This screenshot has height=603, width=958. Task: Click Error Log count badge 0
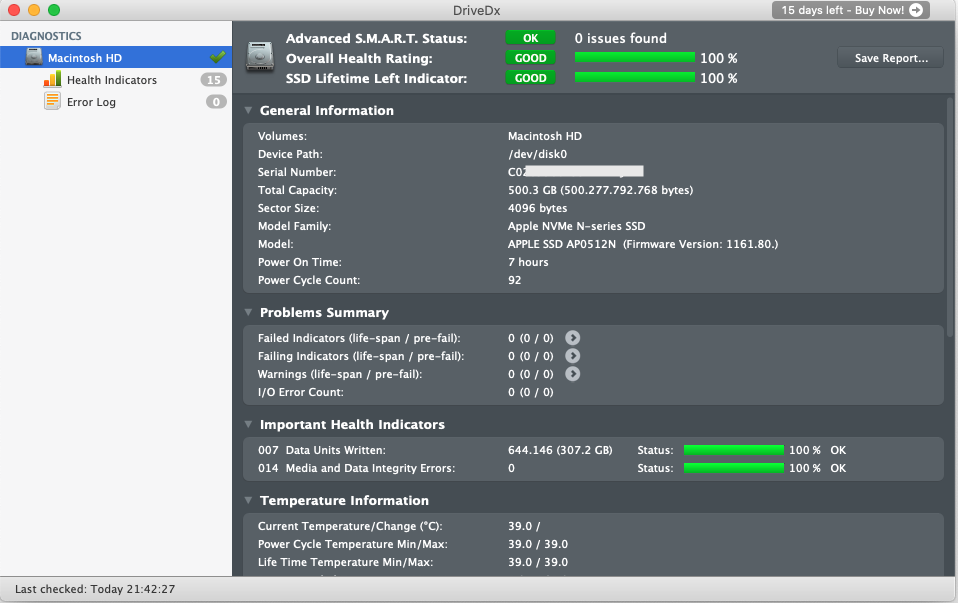coord(216,102)
